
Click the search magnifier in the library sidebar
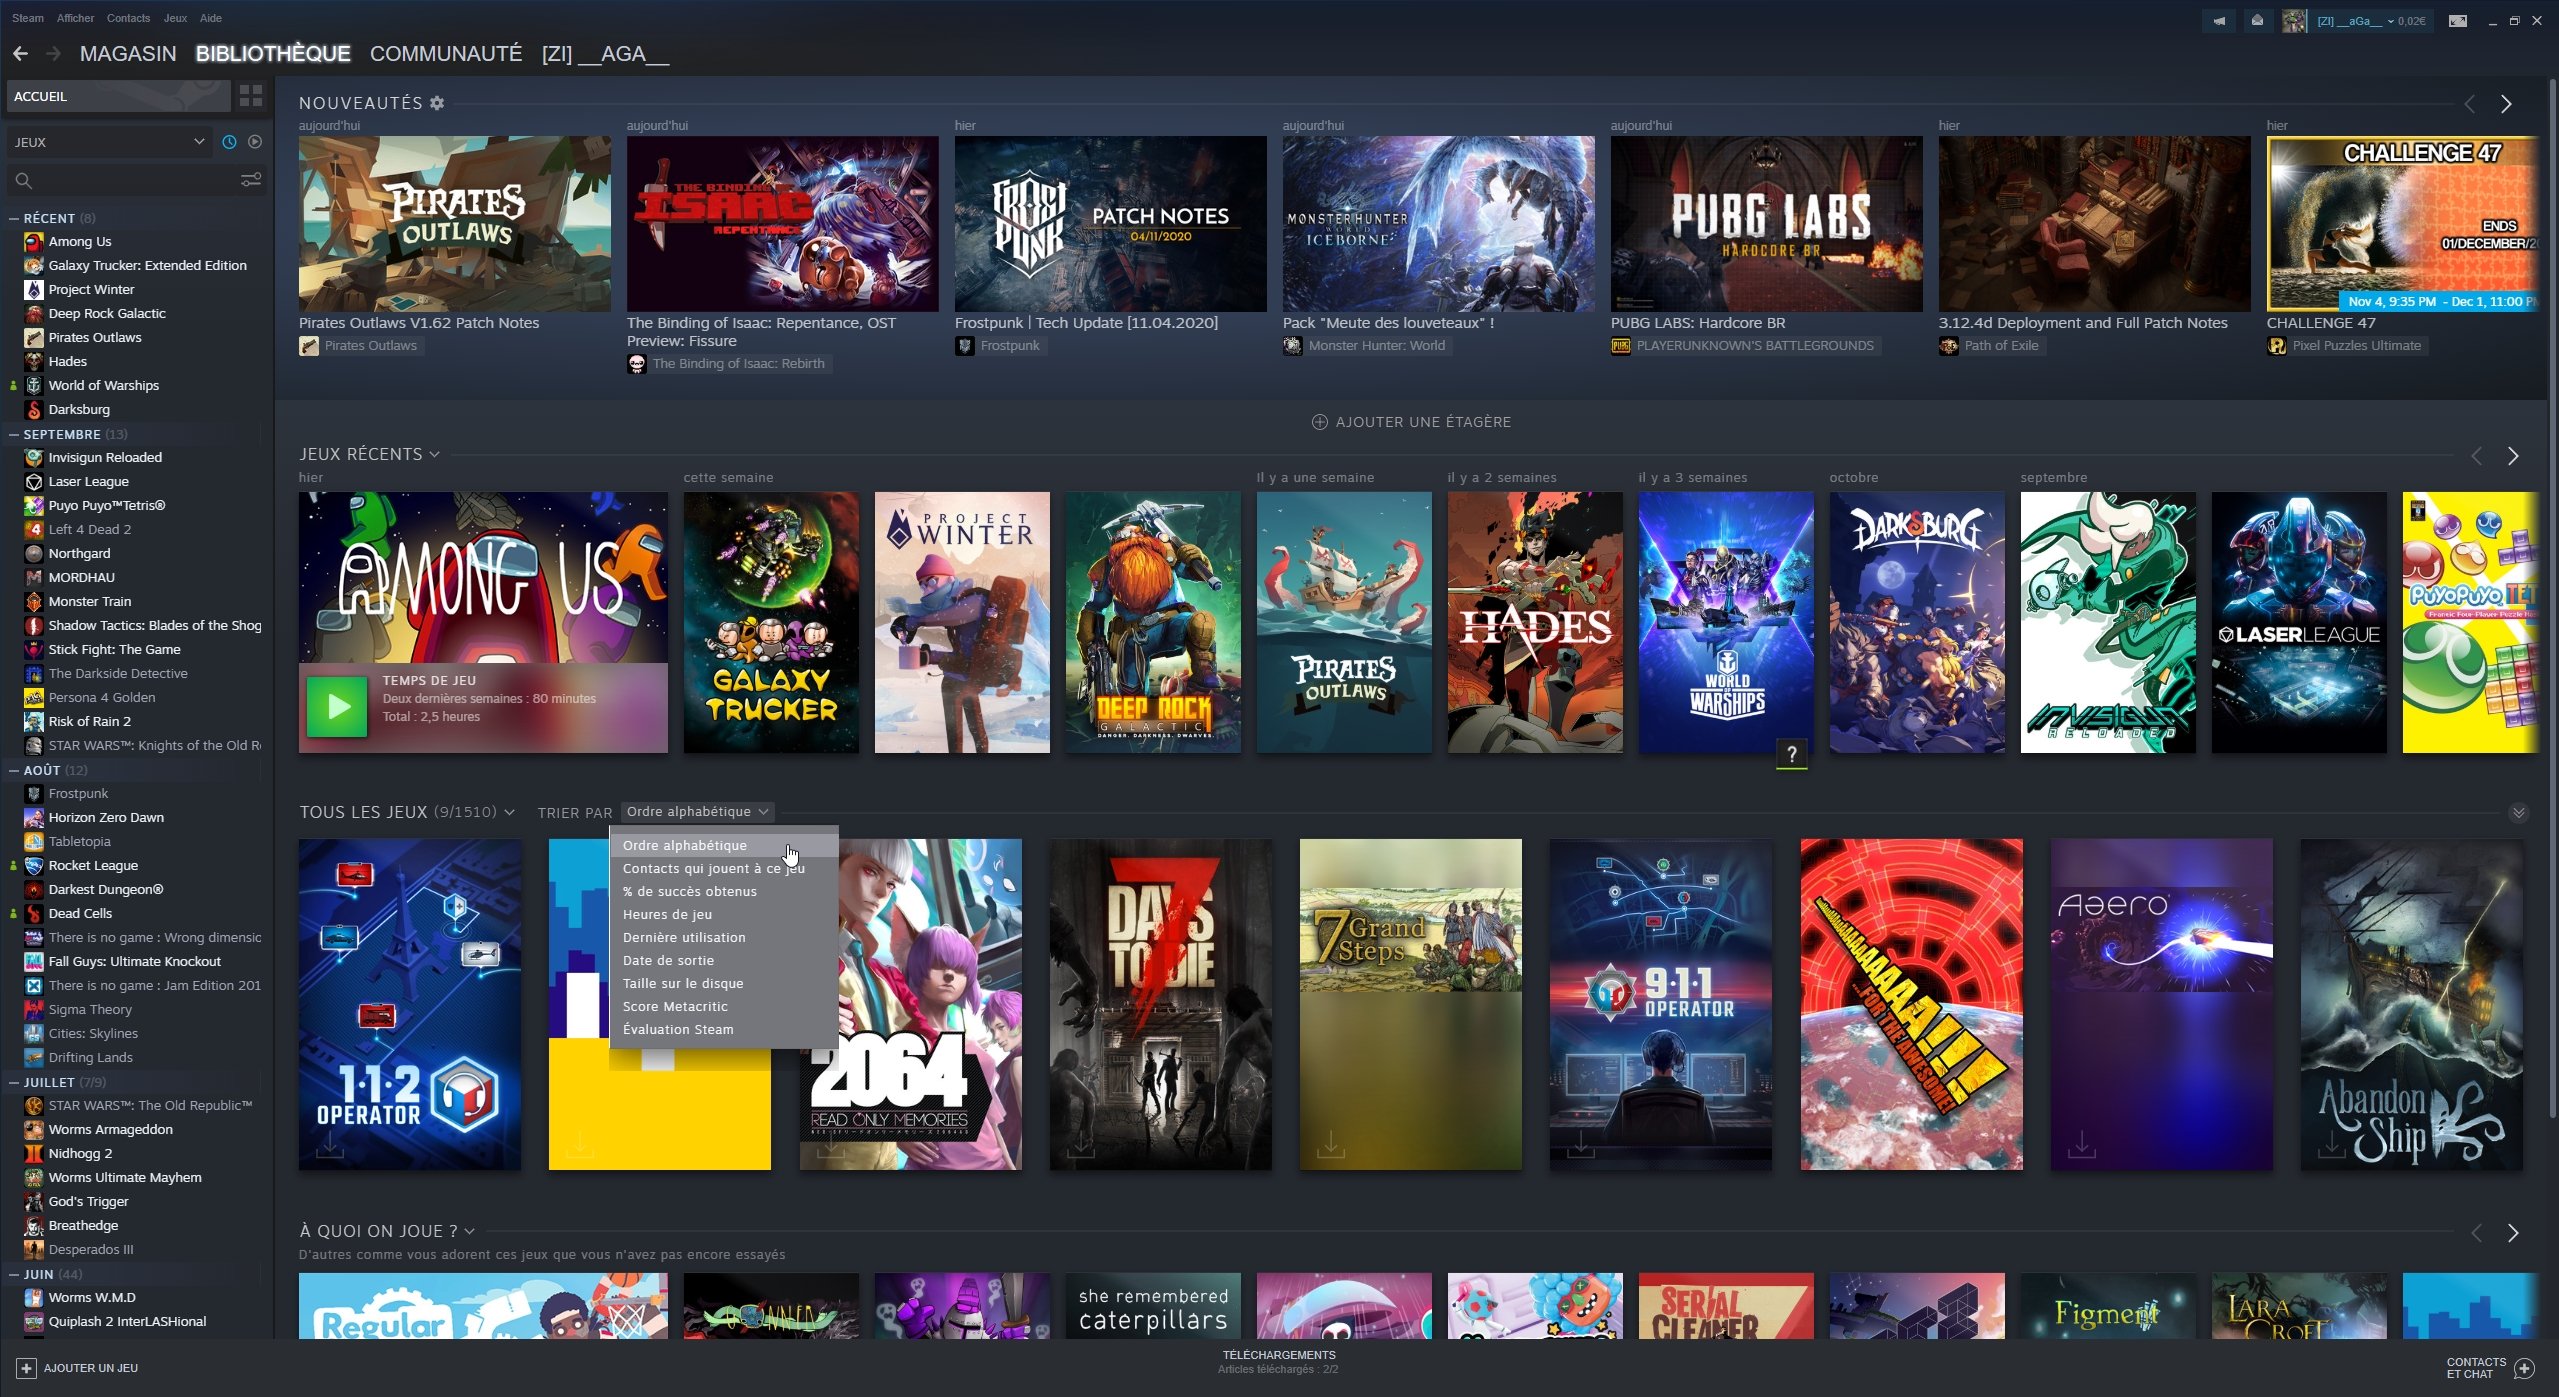(x=22, y=181)
